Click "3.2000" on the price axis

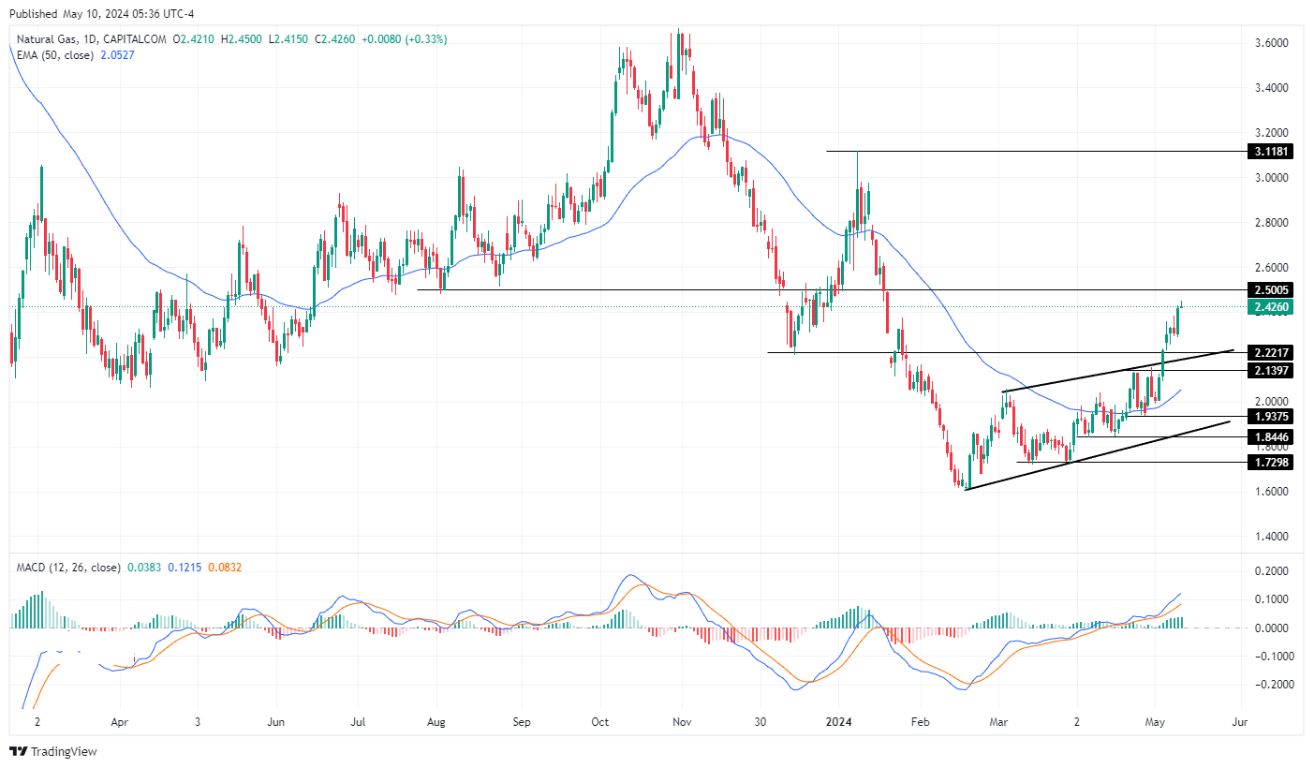(x=1272, y=132)
